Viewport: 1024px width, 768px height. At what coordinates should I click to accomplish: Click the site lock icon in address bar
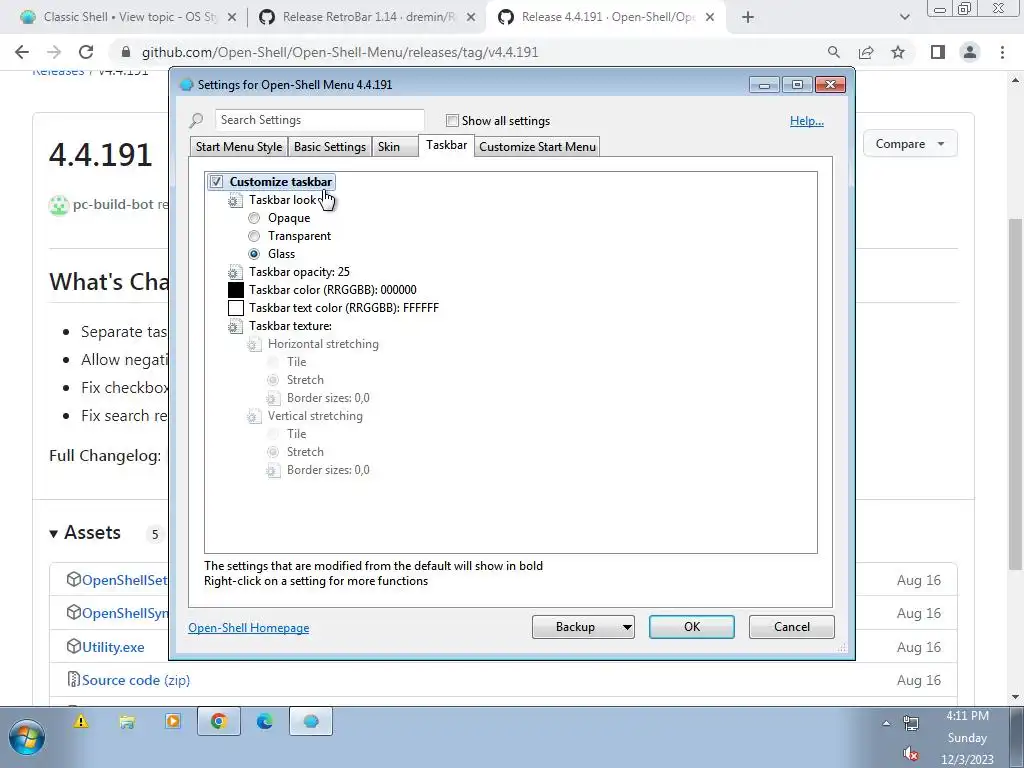(x=126, y=52)
